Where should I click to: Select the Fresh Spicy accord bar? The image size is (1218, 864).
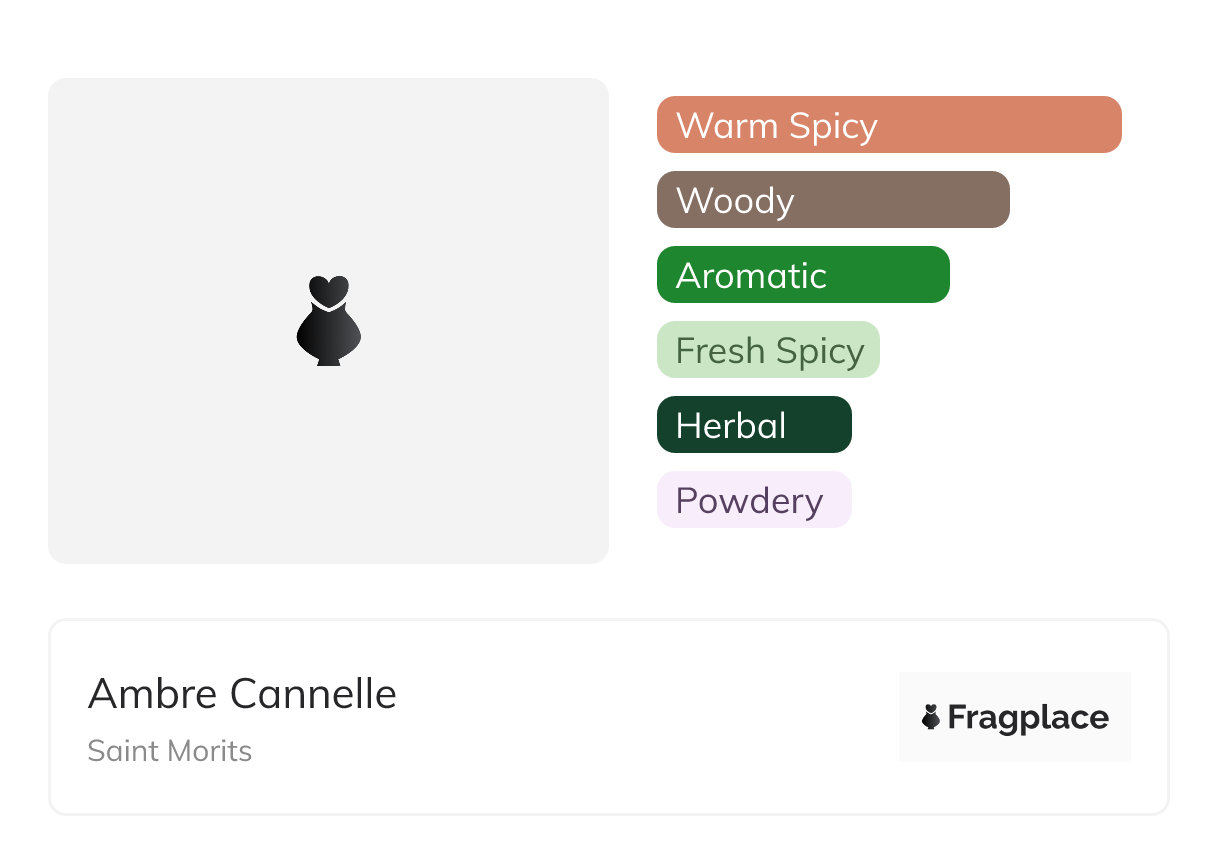coord(768,350)
